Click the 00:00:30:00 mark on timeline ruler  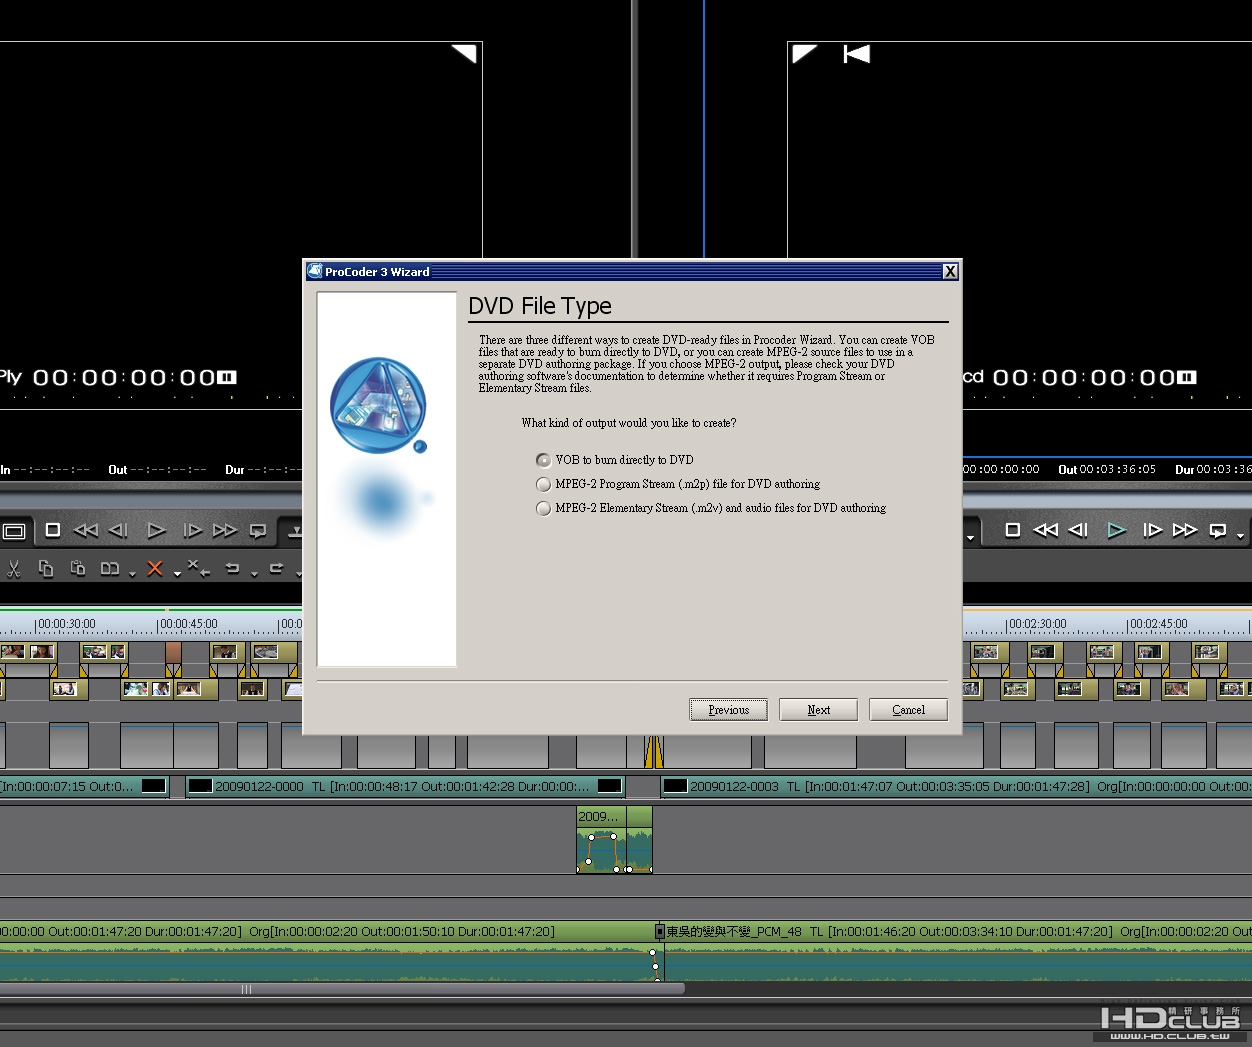point(66,624)
